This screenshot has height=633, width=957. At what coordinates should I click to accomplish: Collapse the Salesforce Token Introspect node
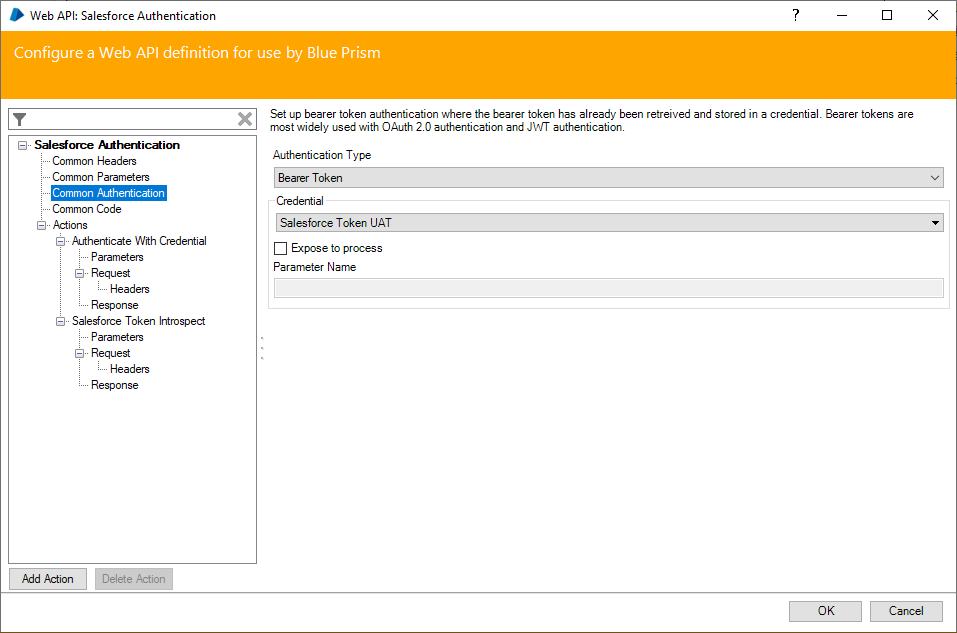click(61, 321)
